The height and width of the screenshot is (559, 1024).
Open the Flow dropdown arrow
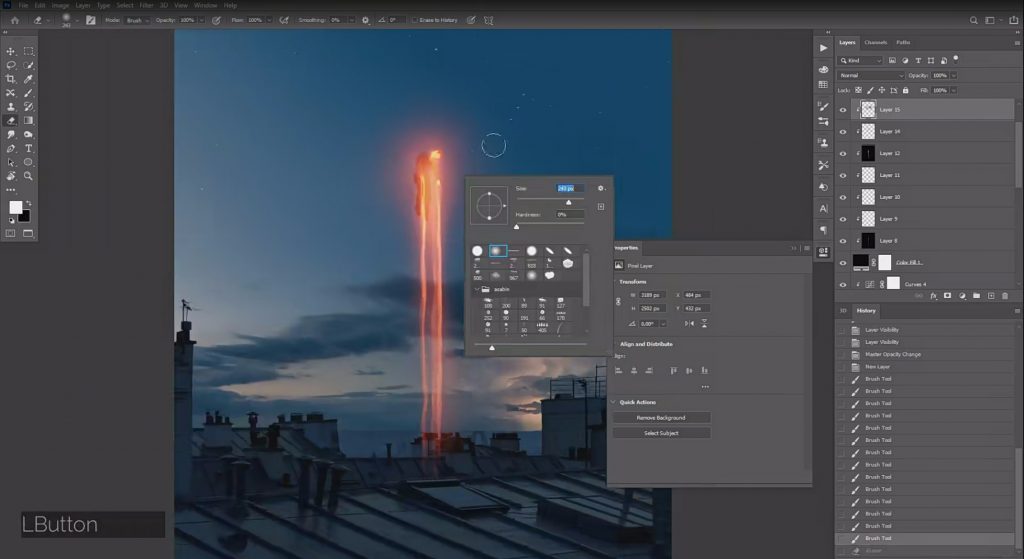tap(269, 20)
